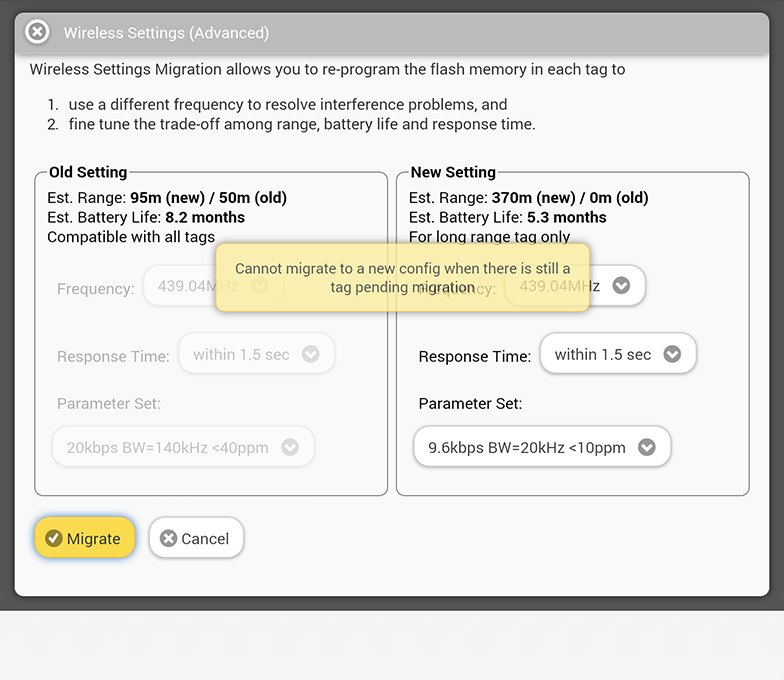Click the 'Wireless Settings (Advanced)' title text

166,33
